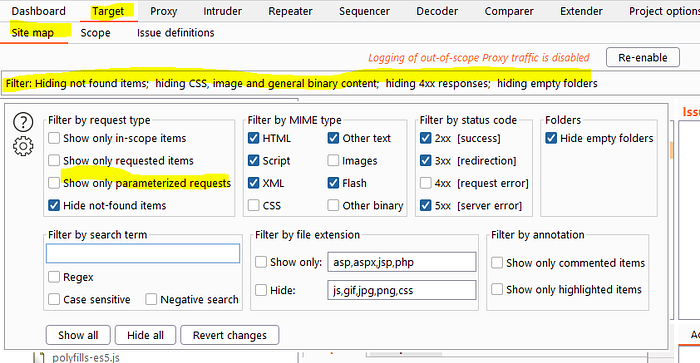
Task: Enable Show only in-scope items
Action: point(54,138)
